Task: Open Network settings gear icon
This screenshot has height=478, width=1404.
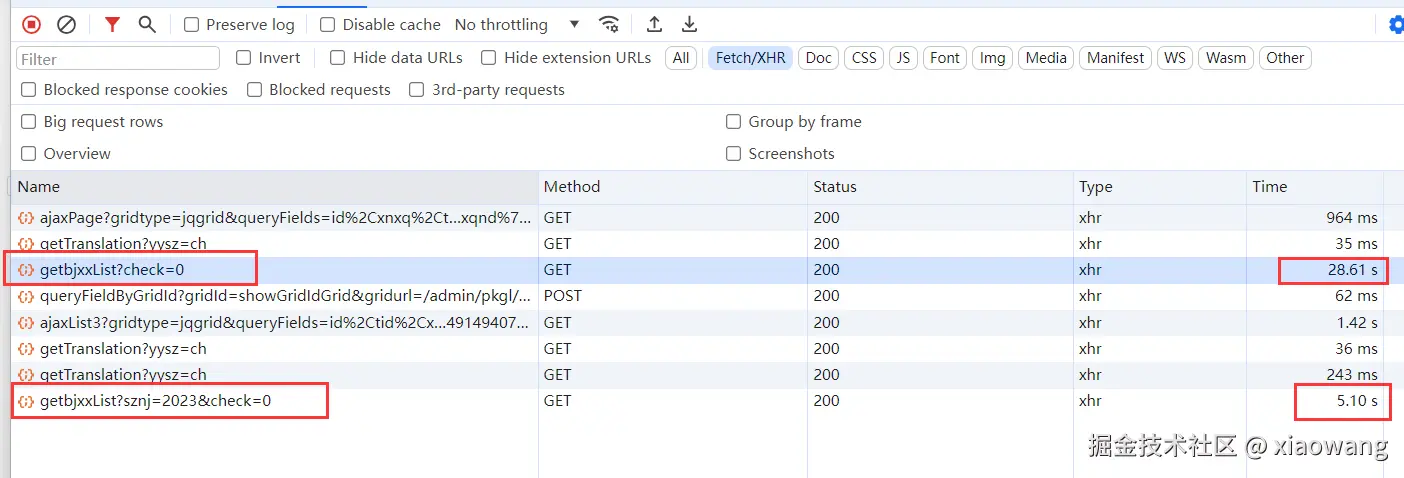Action: tap(1396, 24)
